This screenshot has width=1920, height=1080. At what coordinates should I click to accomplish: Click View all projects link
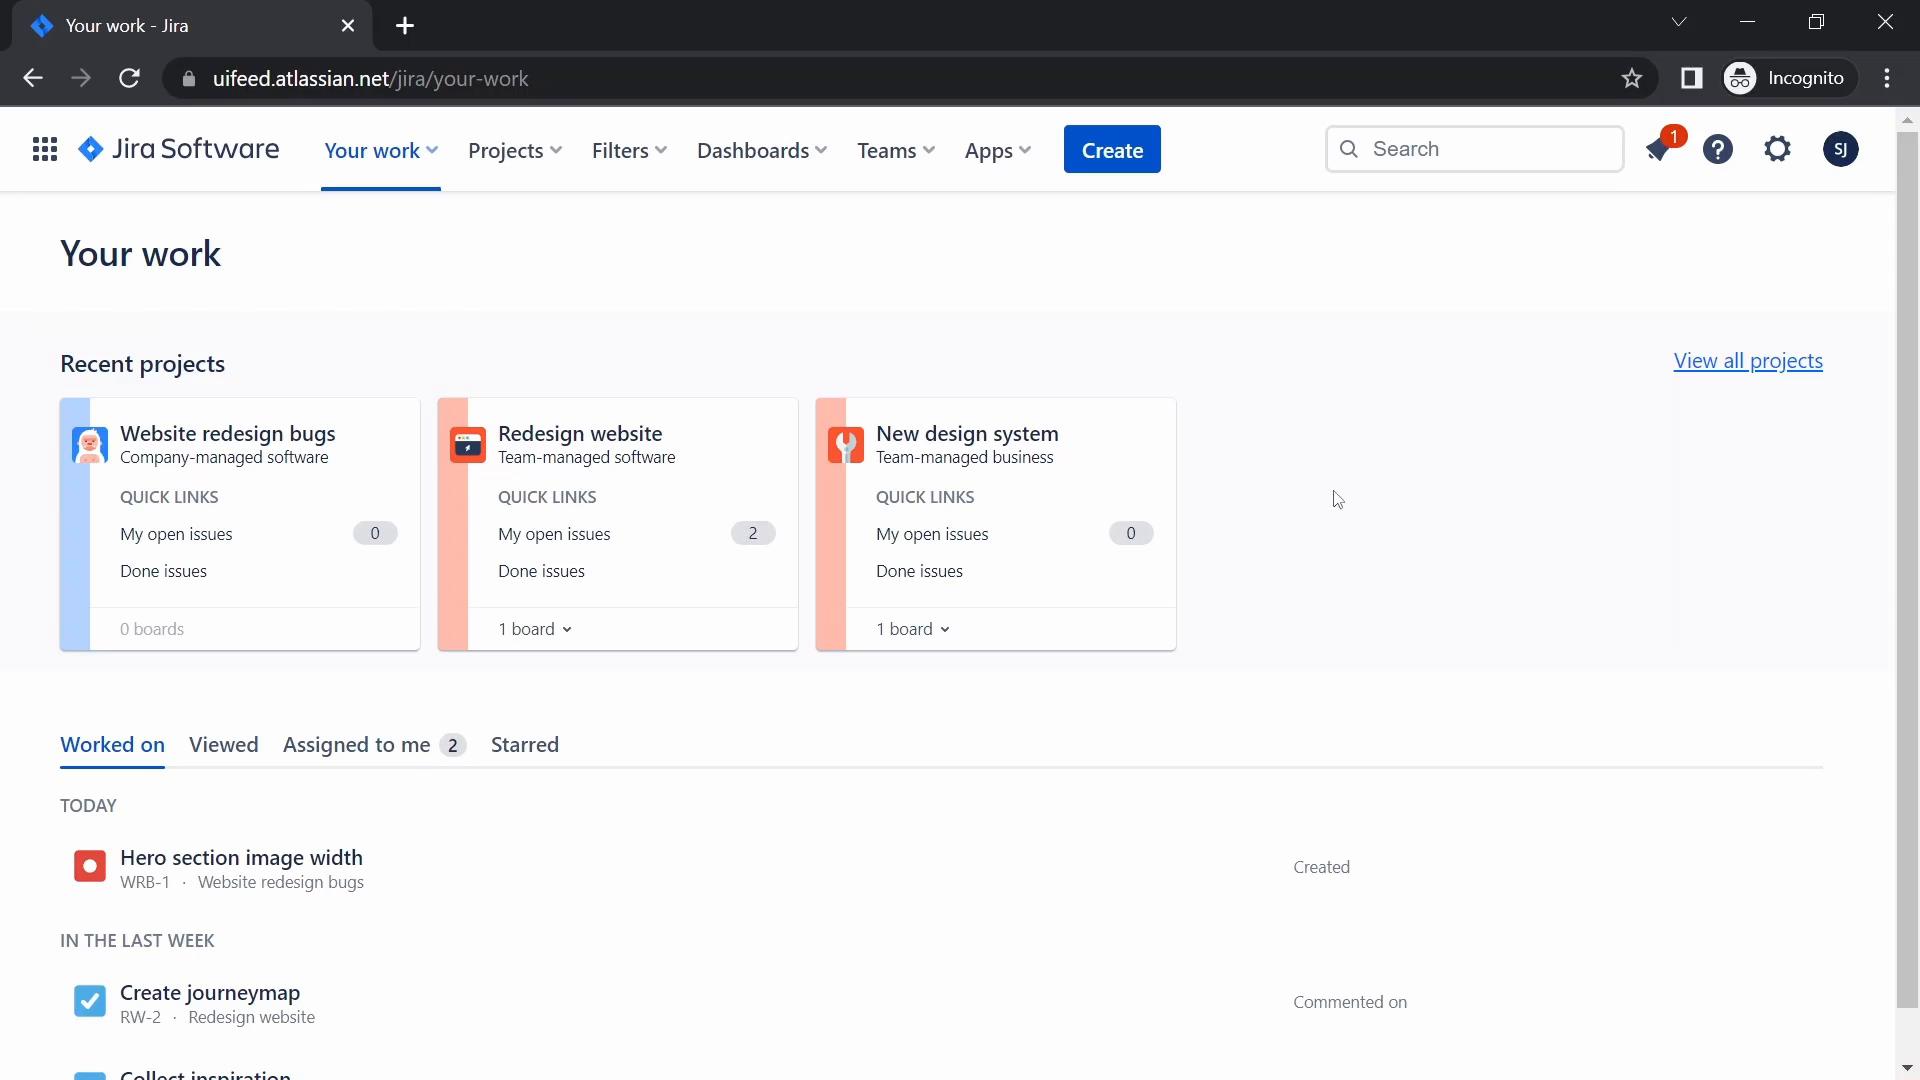tap(1749, 360)
